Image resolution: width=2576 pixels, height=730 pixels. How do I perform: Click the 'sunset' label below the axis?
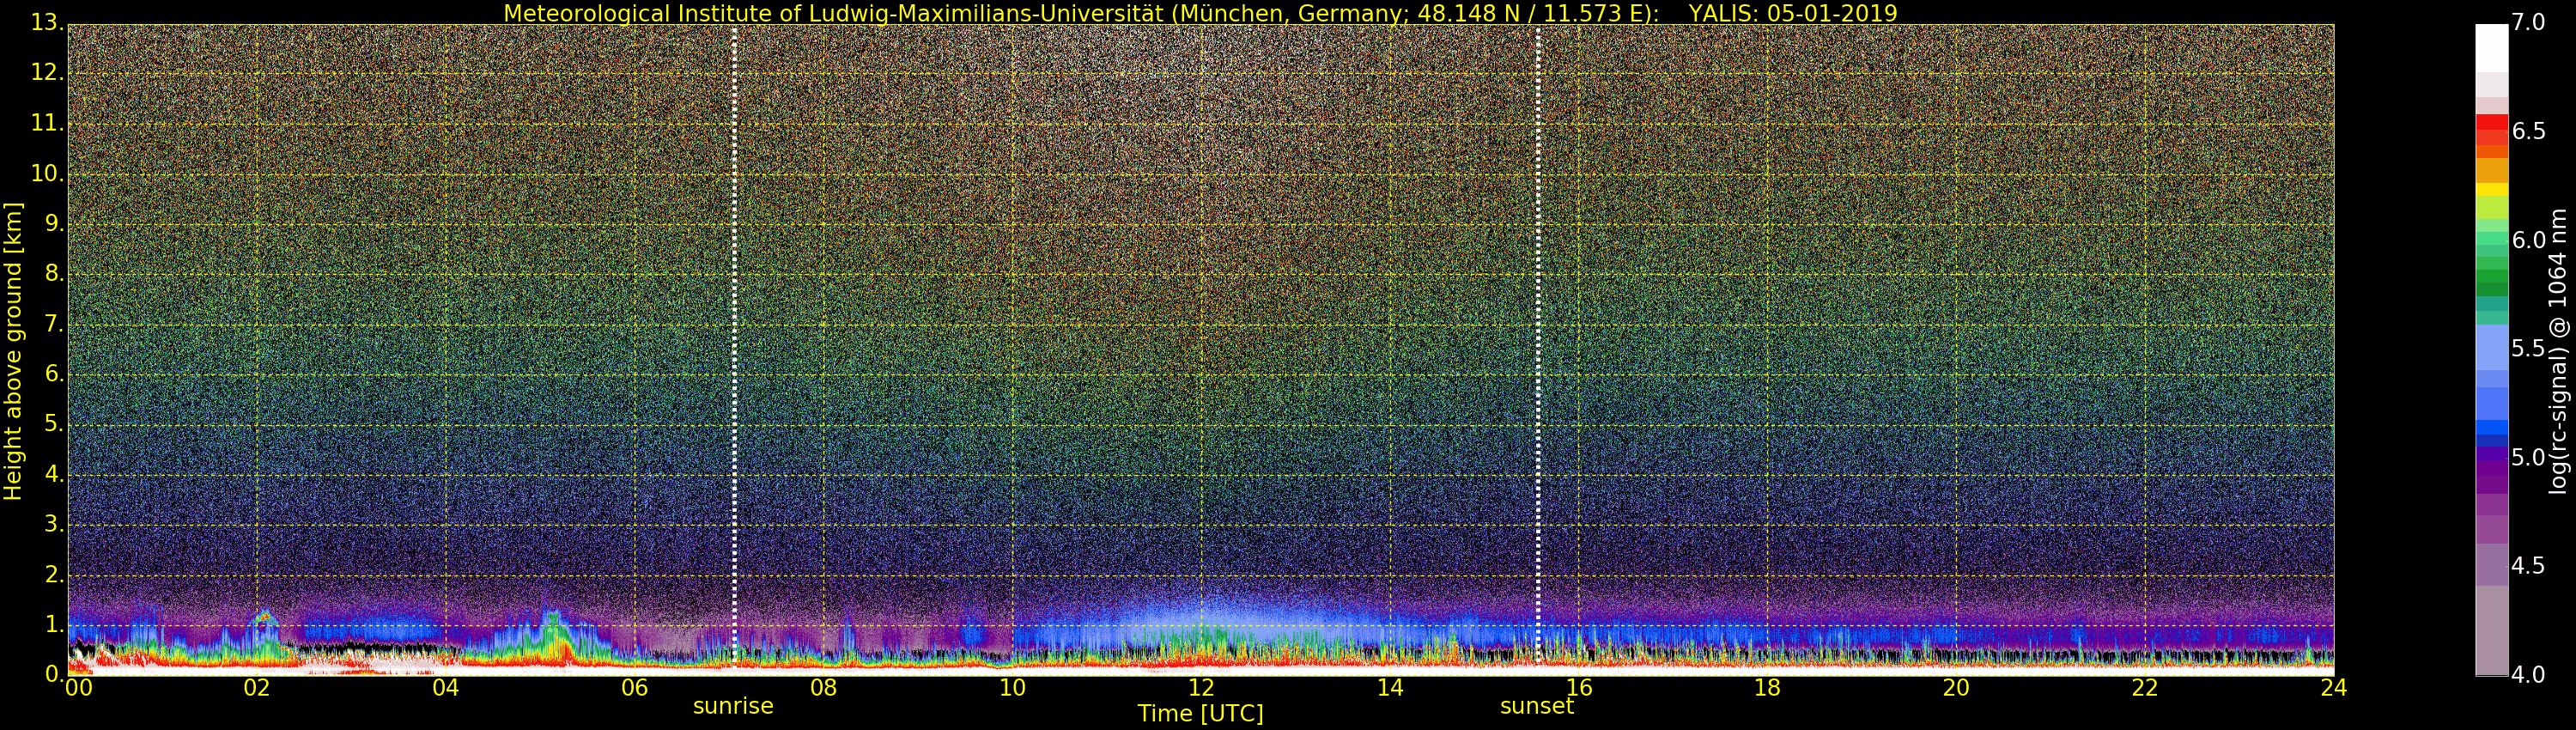pyautogui.click(x=1536, y=706)
